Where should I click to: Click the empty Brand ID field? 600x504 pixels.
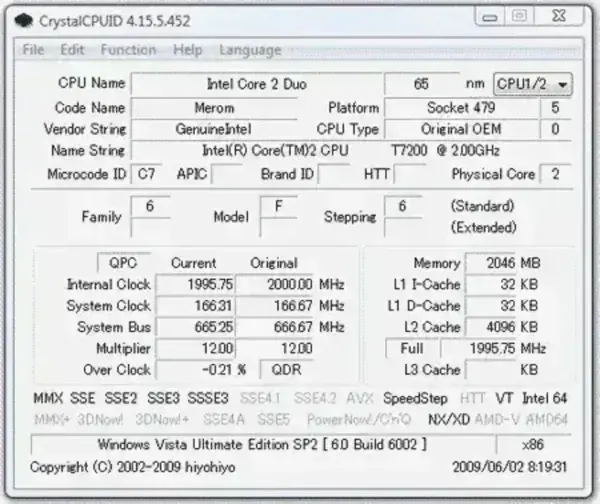pyautogui.click(x=333, y=175)
